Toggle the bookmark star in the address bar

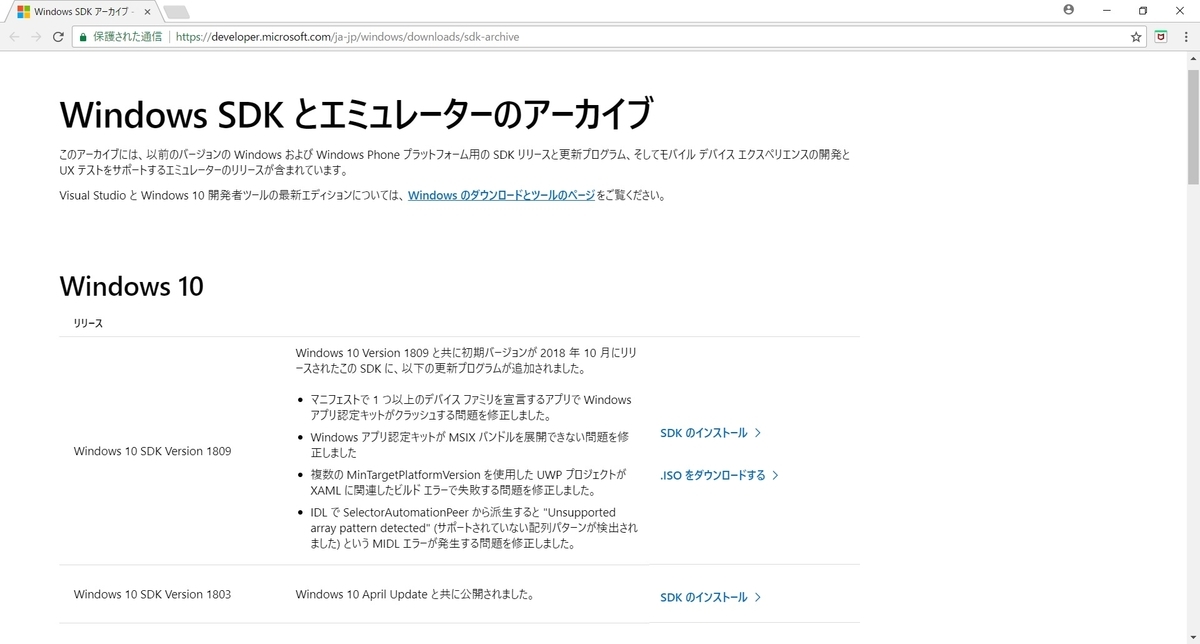[x=1136, y=36]
